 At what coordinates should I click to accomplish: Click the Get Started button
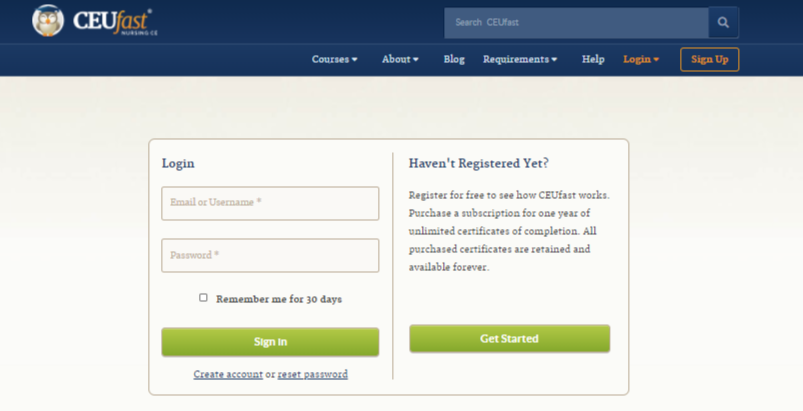(510, 338)
